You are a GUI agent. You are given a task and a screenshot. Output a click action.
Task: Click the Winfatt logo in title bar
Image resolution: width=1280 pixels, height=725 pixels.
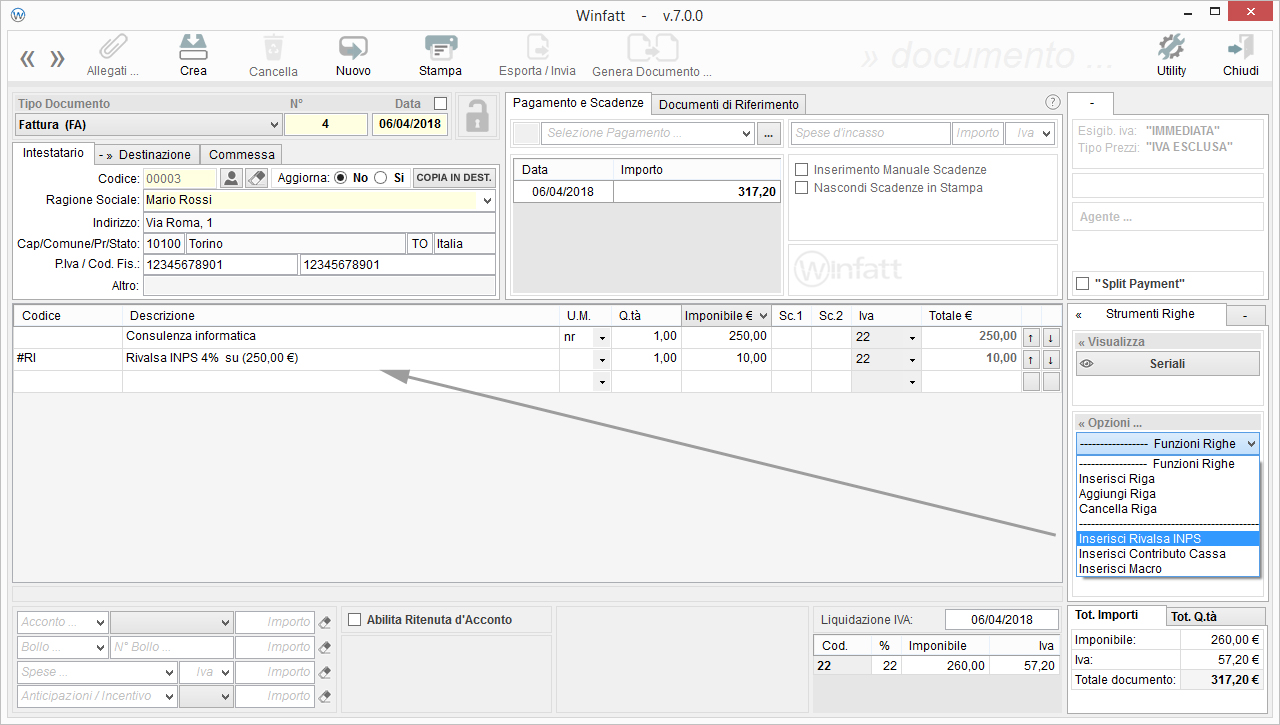coord(18,15)
